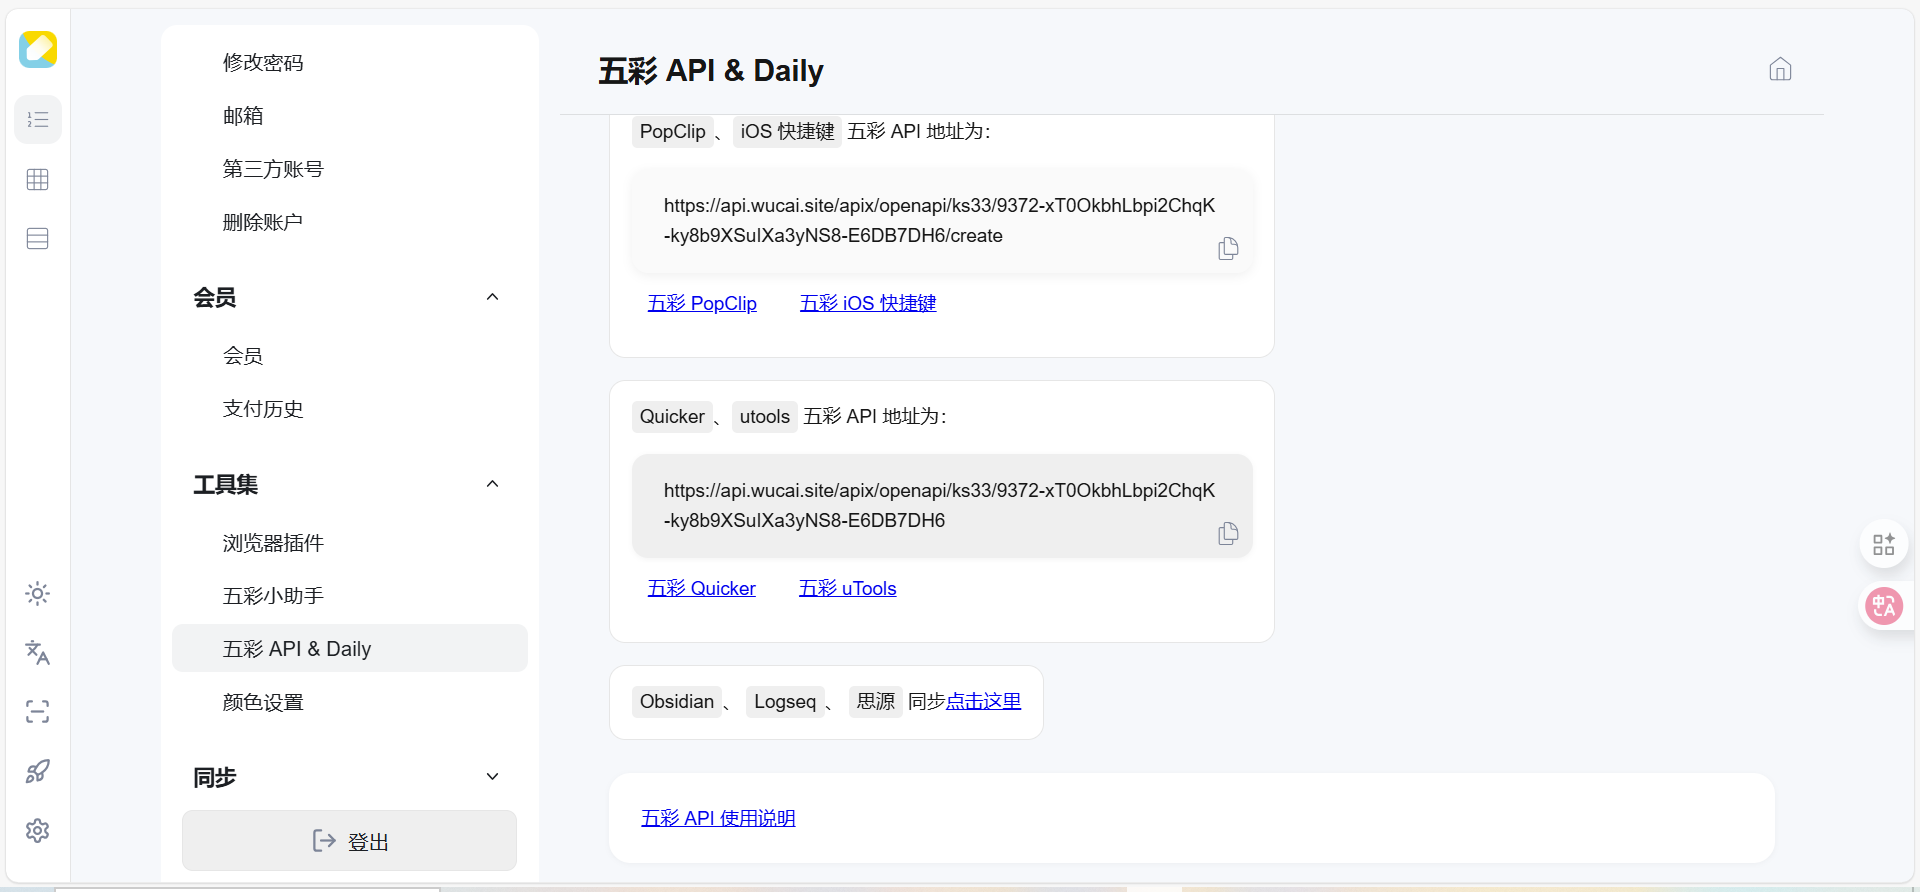Click the Quicker API URL ending E6DB7DH6
Viewport: 1921px width, 893px height.
click(x=939, y=506)
